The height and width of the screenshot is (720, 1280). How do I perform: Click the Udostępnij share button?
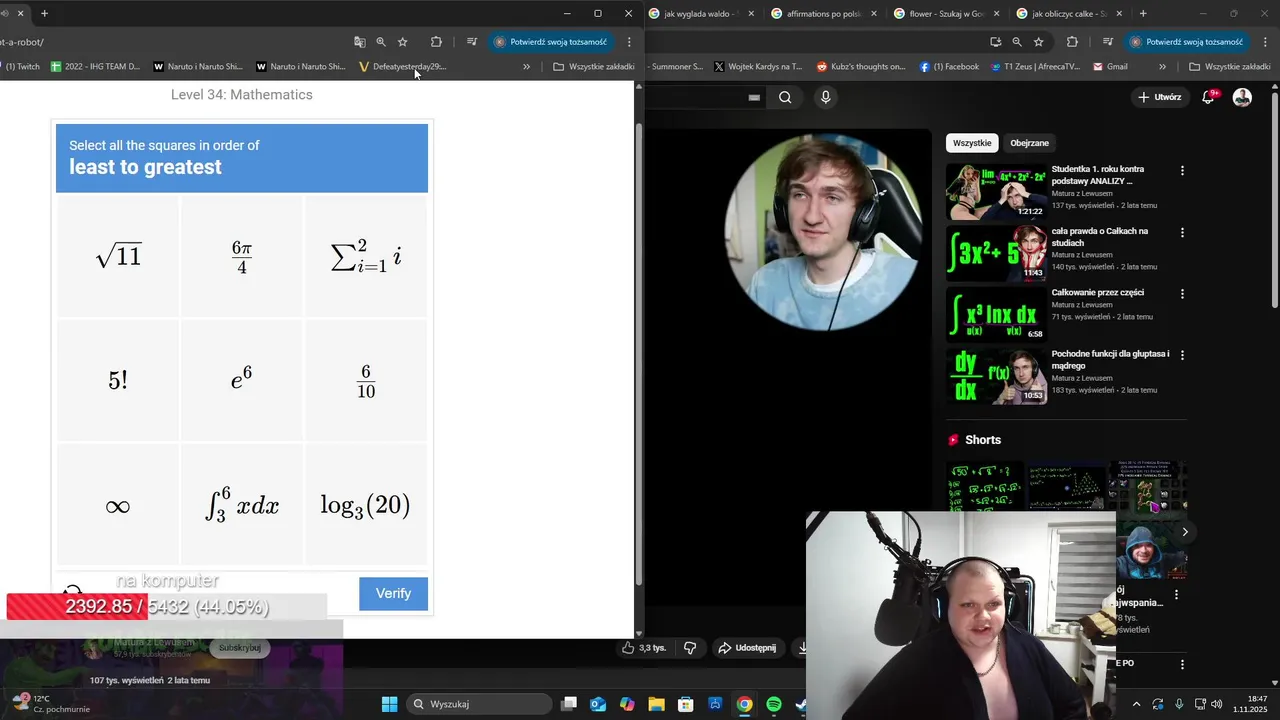tap(747, 648)
